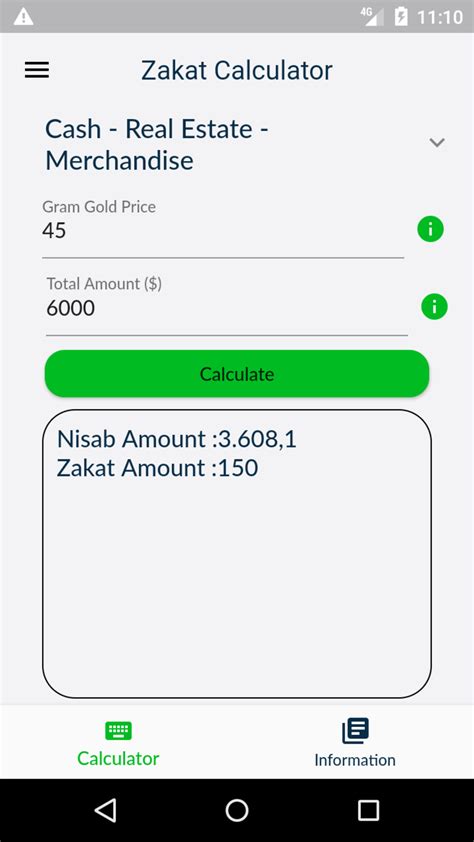Open the Information library icon
The width and height of the screenshot is (474, 842).
pyautogui.click(x=355, y=731)
